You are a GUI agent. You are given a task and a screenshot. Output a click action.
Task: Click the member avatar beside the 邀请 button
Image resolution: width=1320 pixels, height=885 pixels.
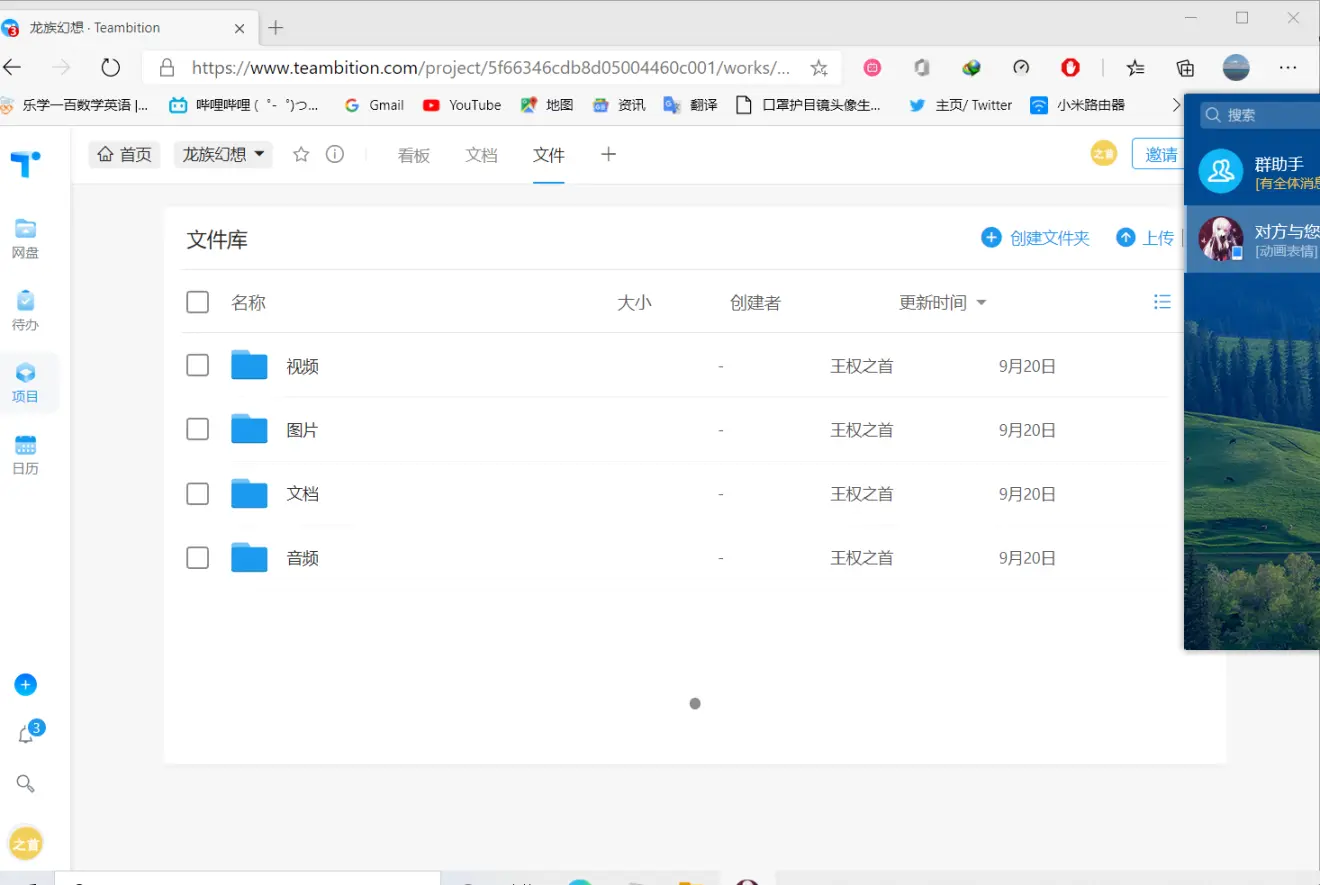[1103, 154]
